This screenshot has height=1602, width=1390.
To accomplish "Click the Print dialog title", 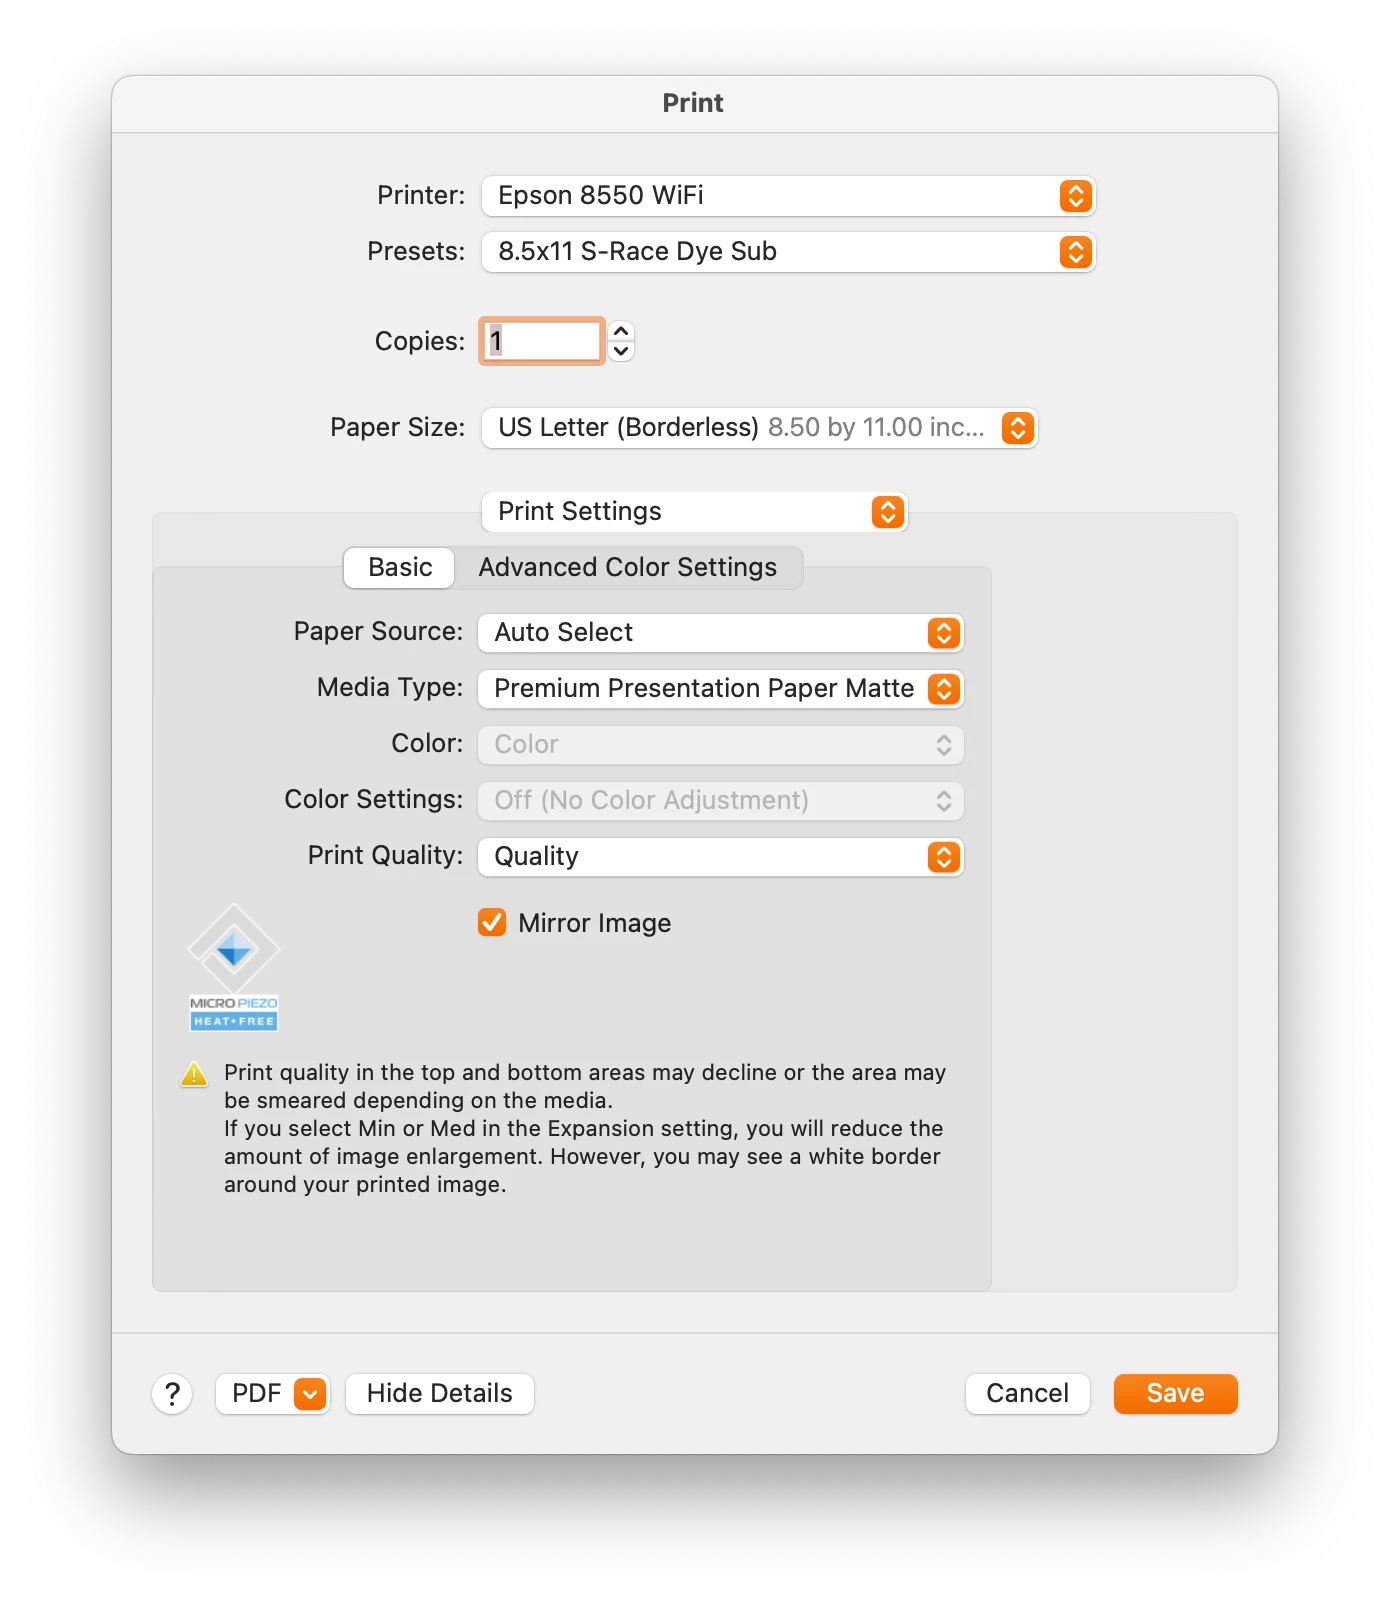I will click(x=693, y=103).
